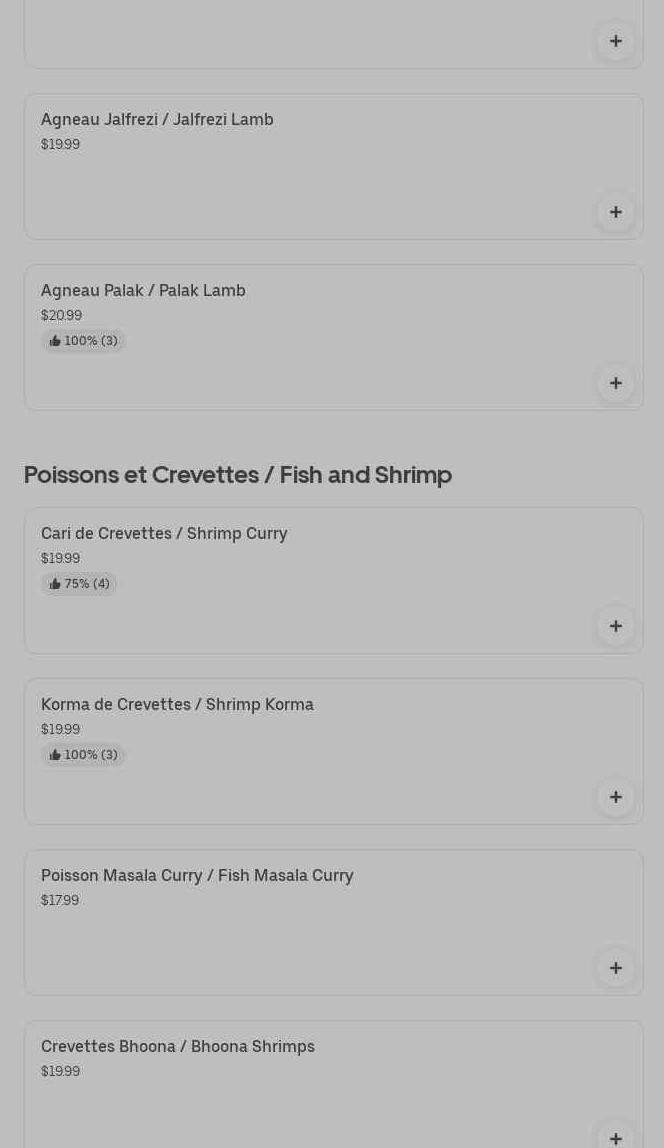Tap plus icon on Fish Masala Curry
This screenshot has width=664, height=1148.
[x=615, y=968]
